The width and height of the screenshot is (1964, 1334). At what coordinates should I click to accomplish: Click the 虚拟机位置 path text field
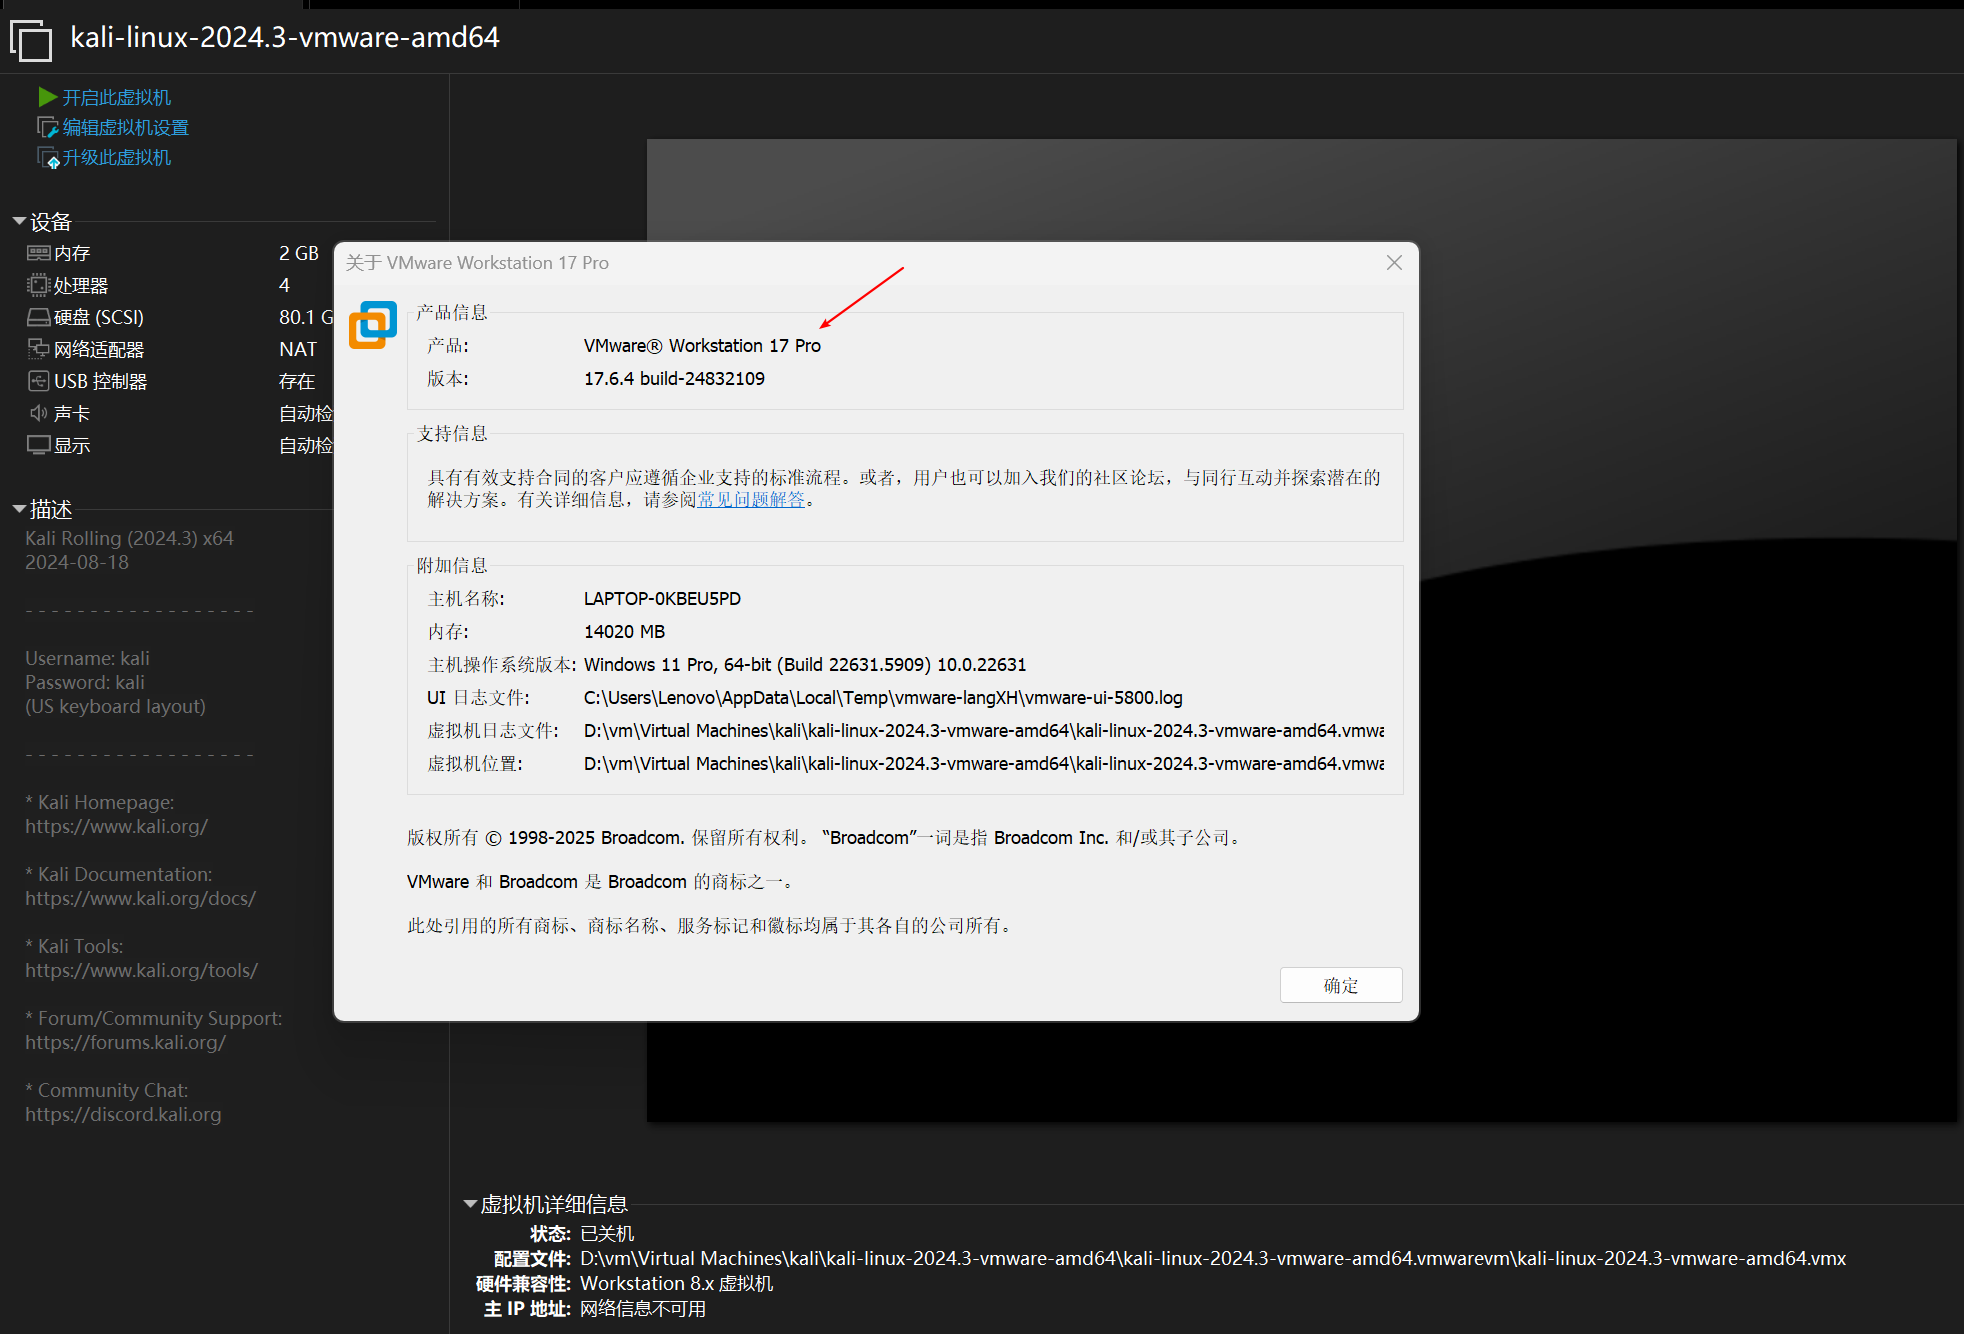pyautogui.click(x=983, y=764)
